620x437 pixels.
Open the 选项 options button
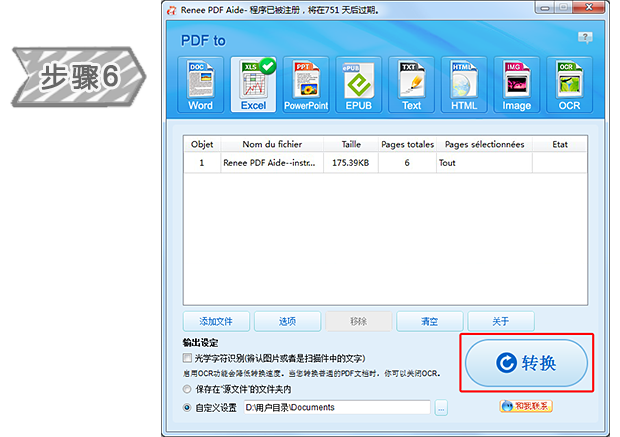point(287,321)
